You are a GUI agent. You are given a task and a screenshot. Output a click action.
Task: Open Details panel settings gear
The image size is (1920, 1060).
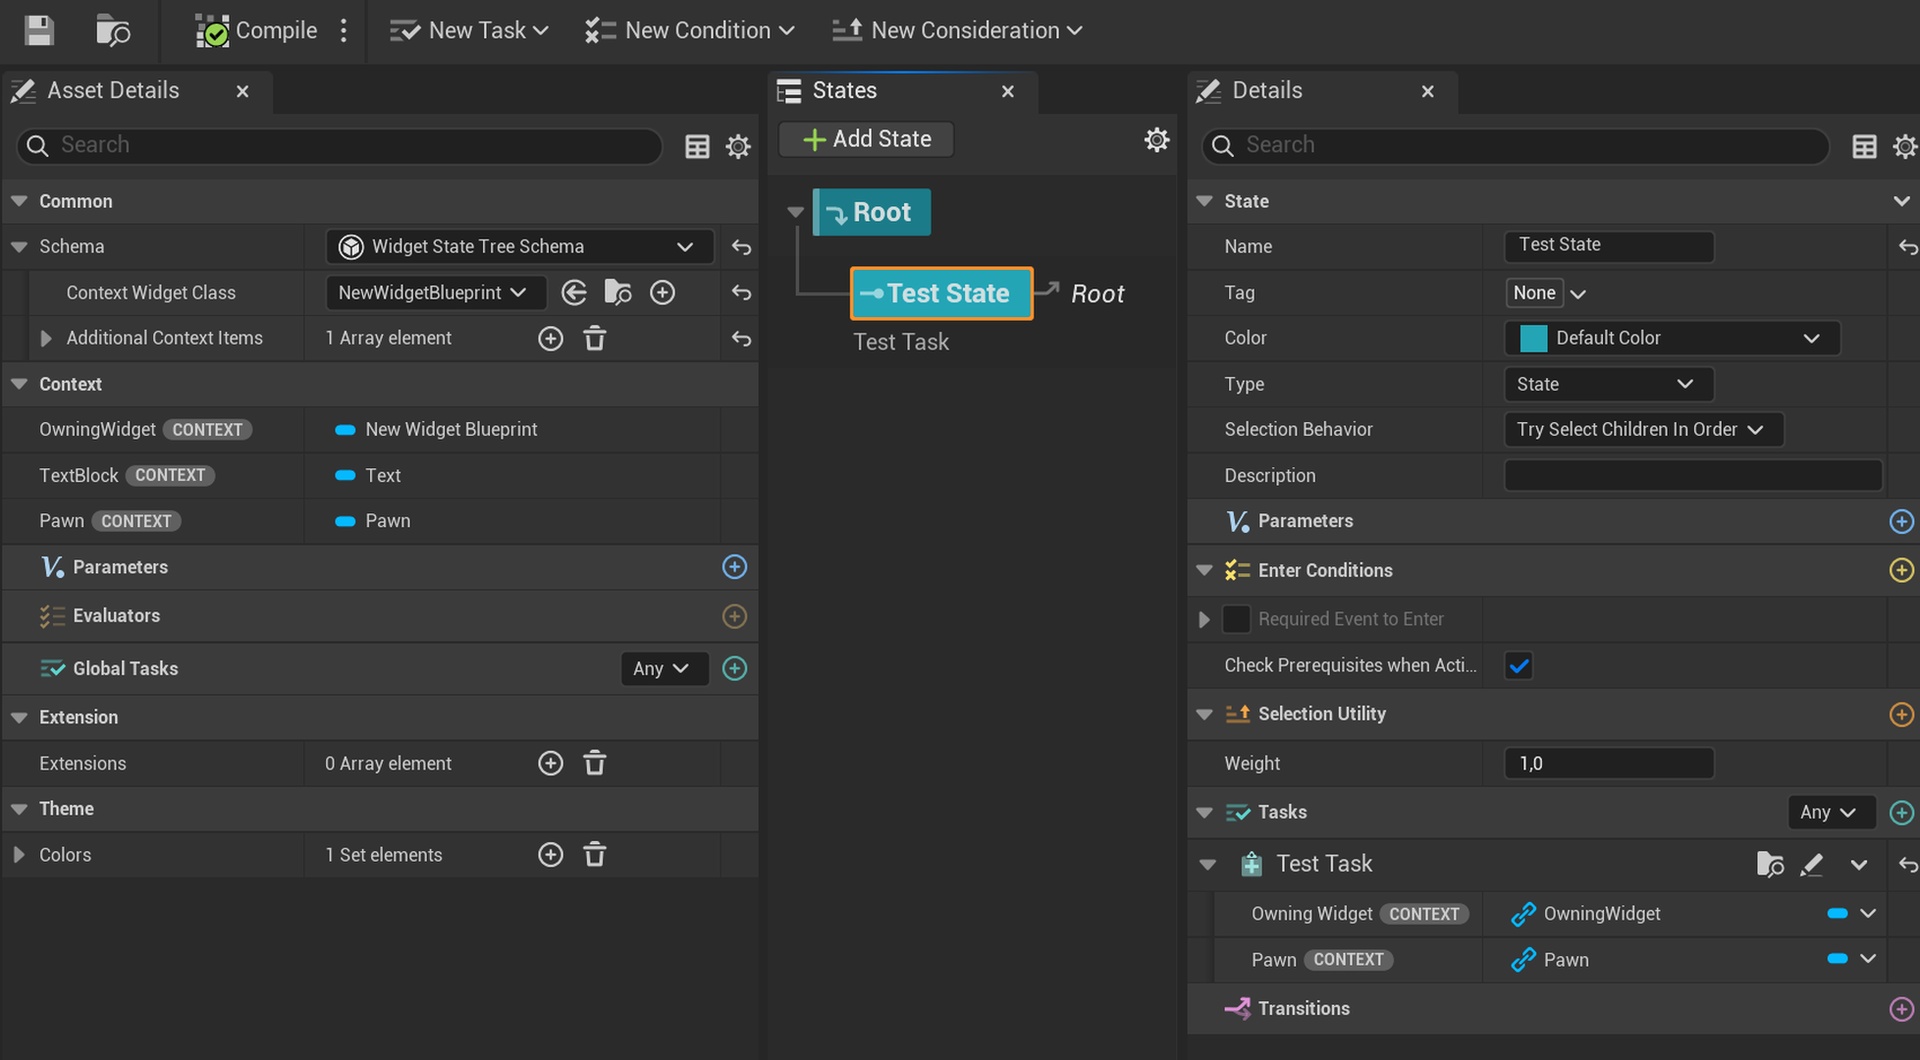1905,147
